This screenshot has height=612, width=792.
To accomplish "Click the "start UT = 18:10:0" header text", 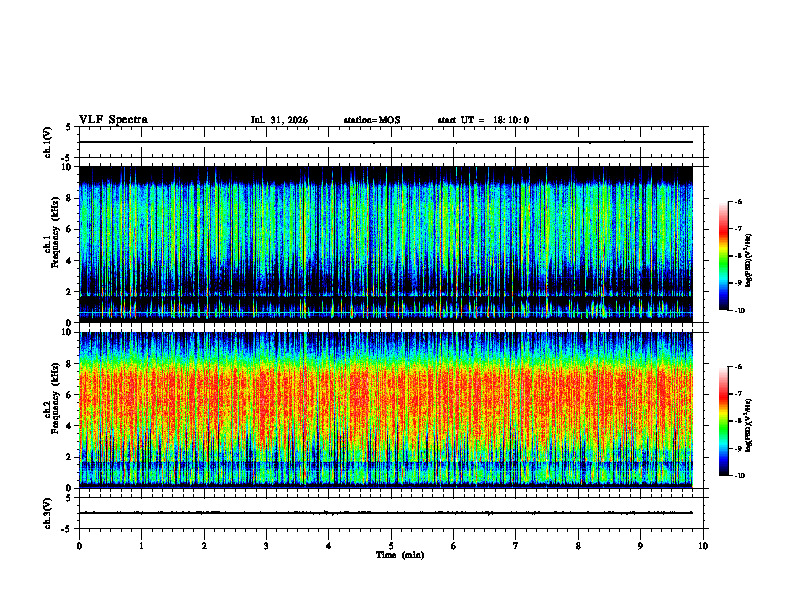I will tap(483, 120).
